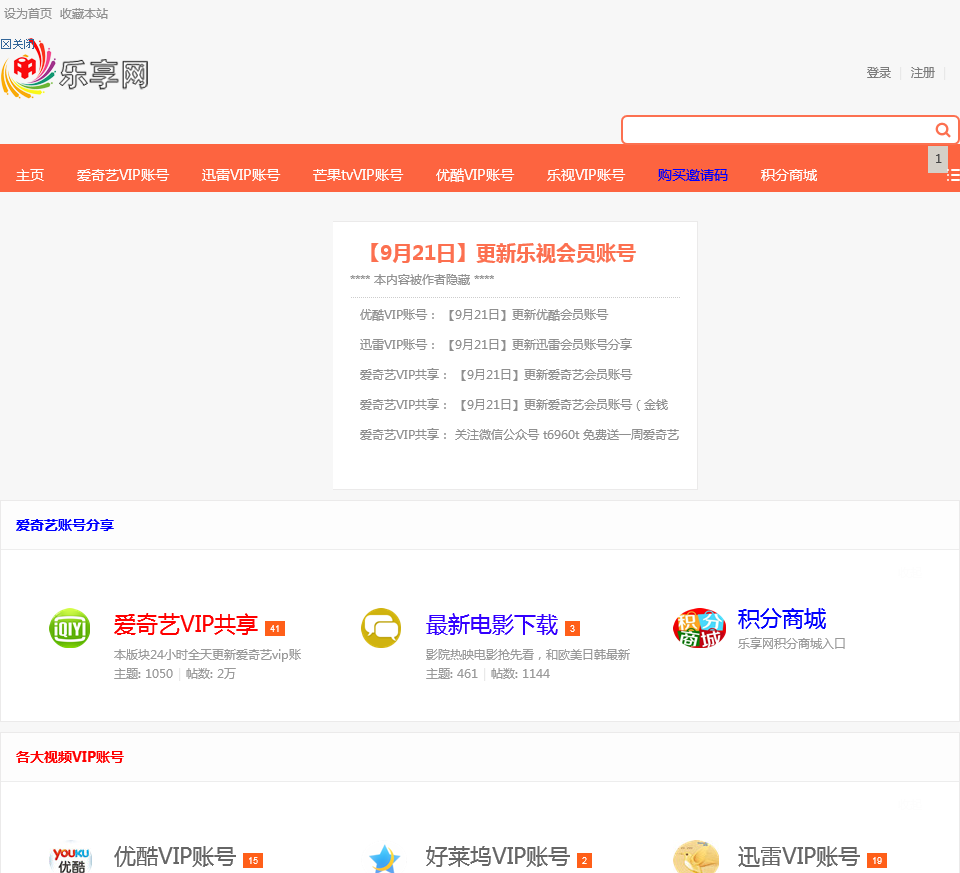Viewport: 960px width, 873px height.
Task: Click the 乐享网 site logo
Action: (x=75, y=71)
